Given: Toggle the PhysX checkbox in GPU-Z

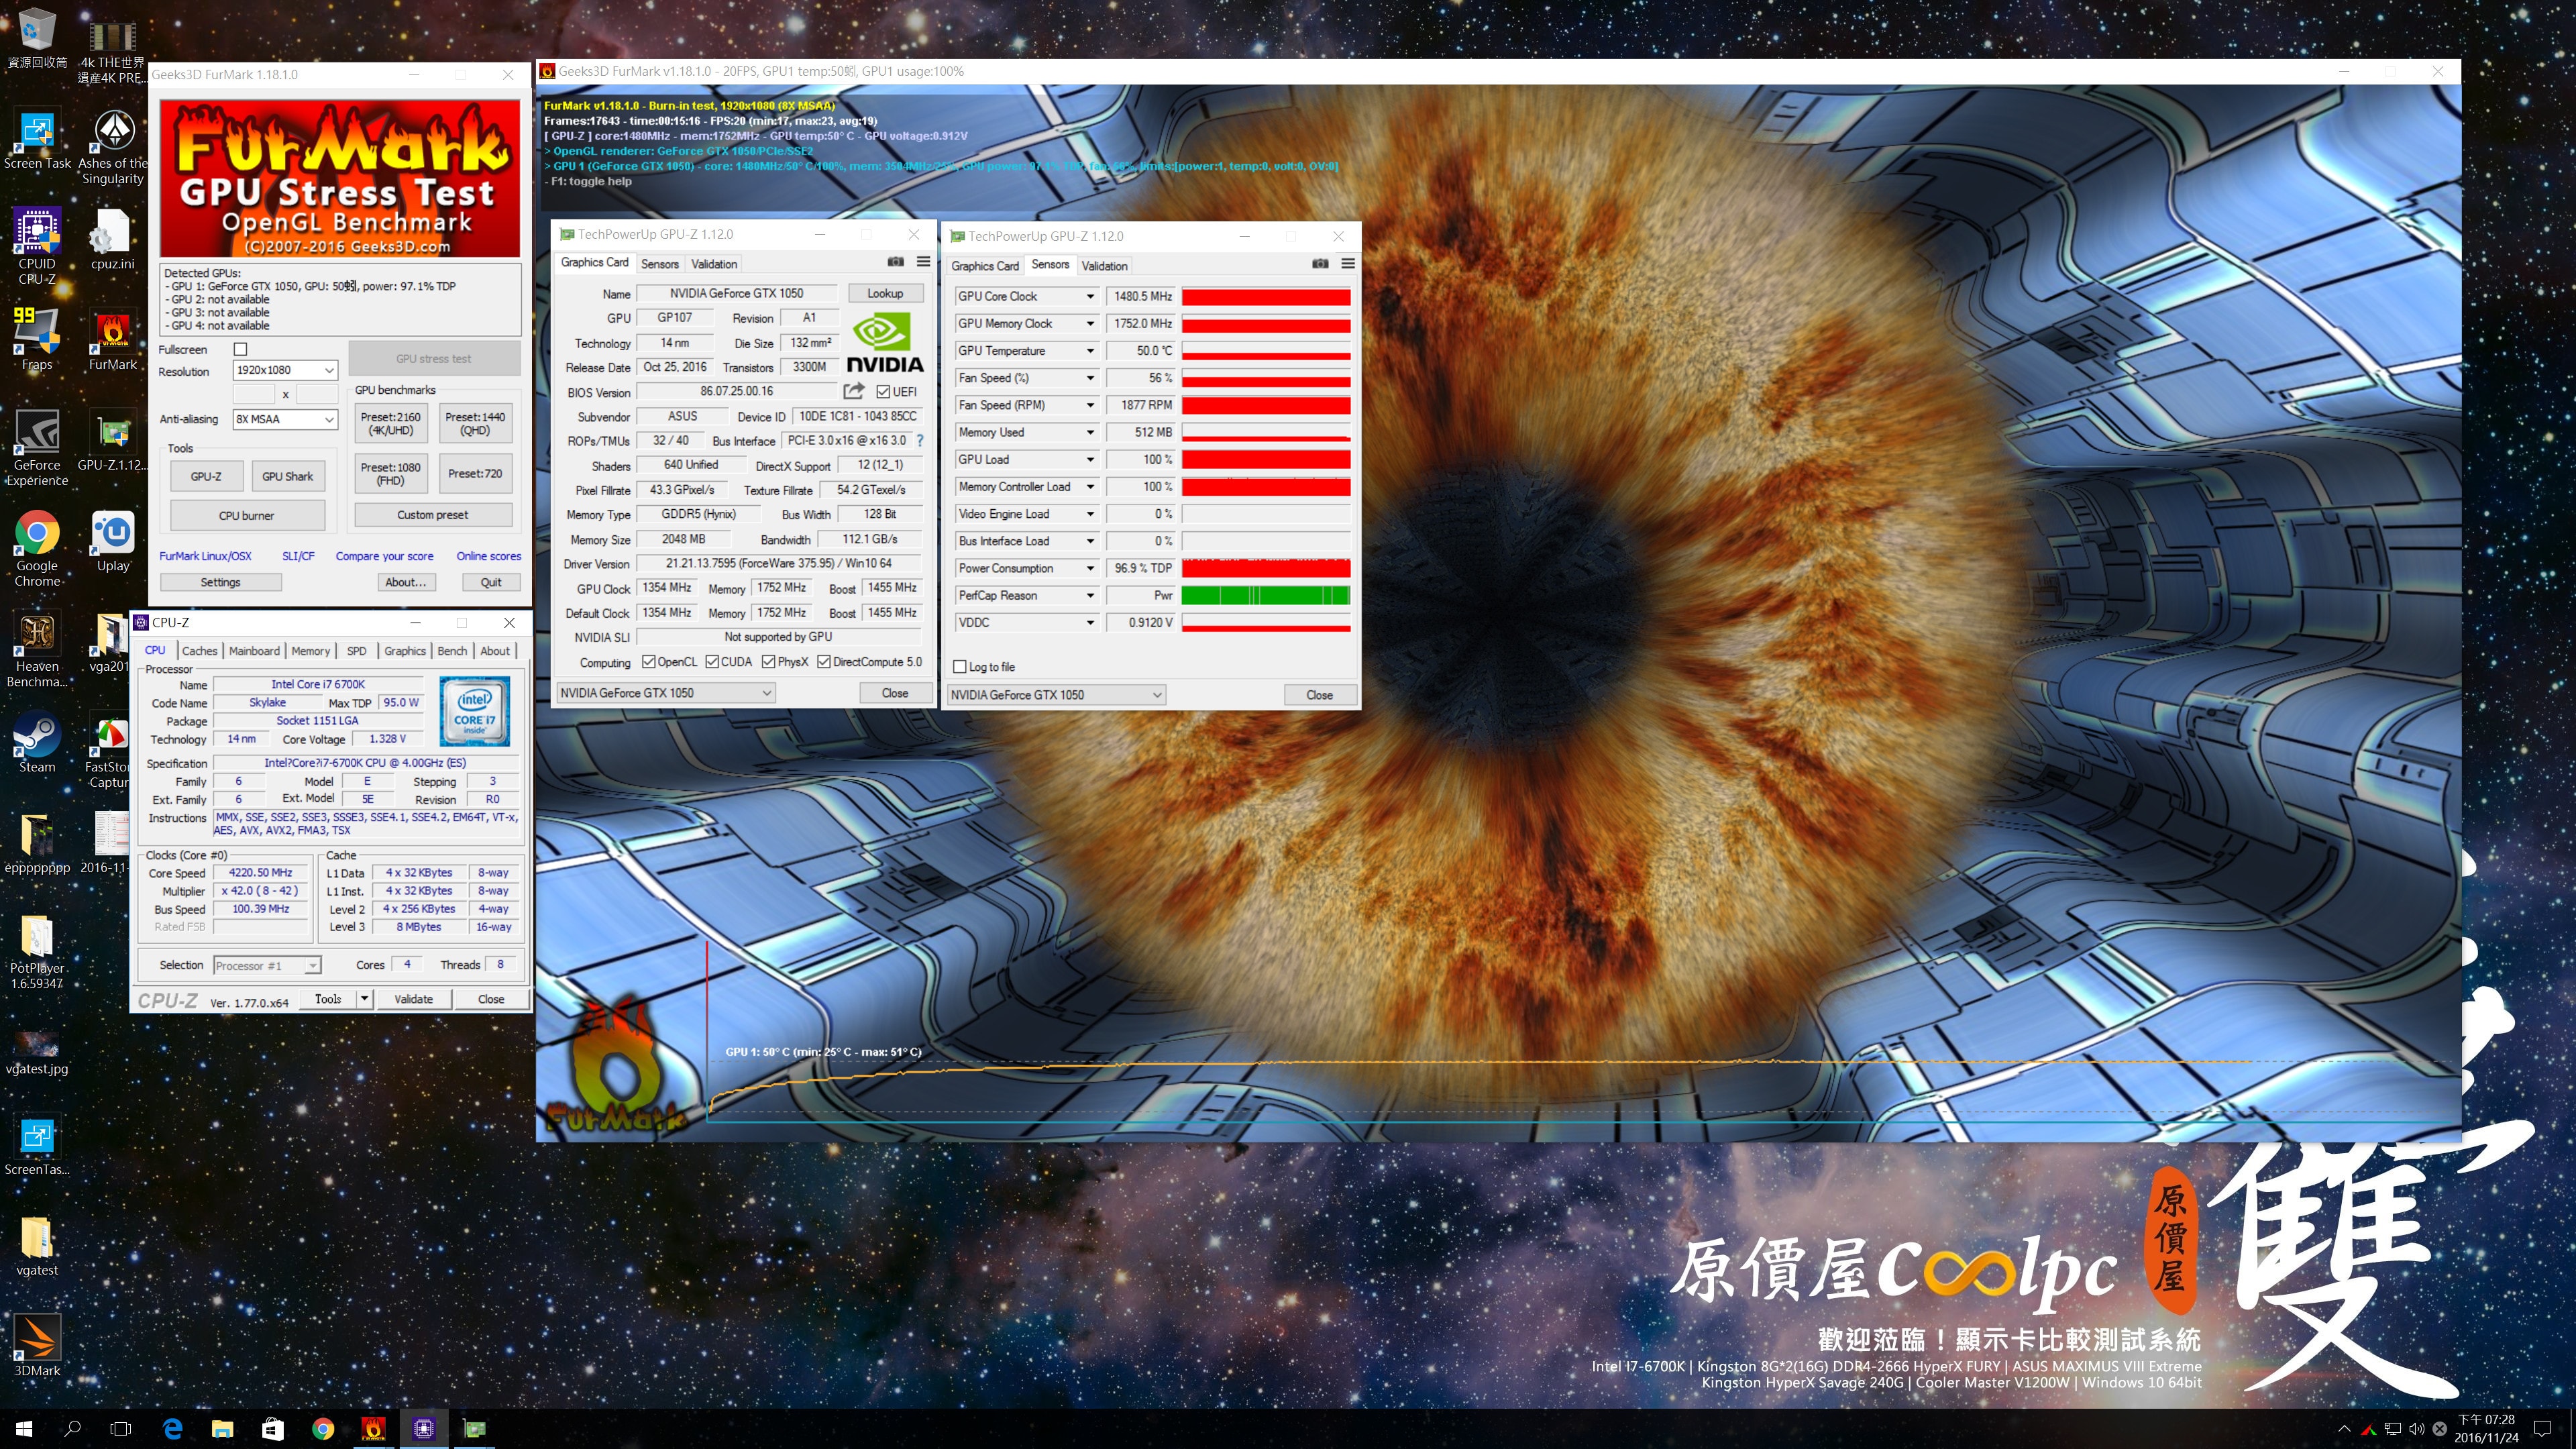Looking at the screenshot, I should tap(768, 662).
